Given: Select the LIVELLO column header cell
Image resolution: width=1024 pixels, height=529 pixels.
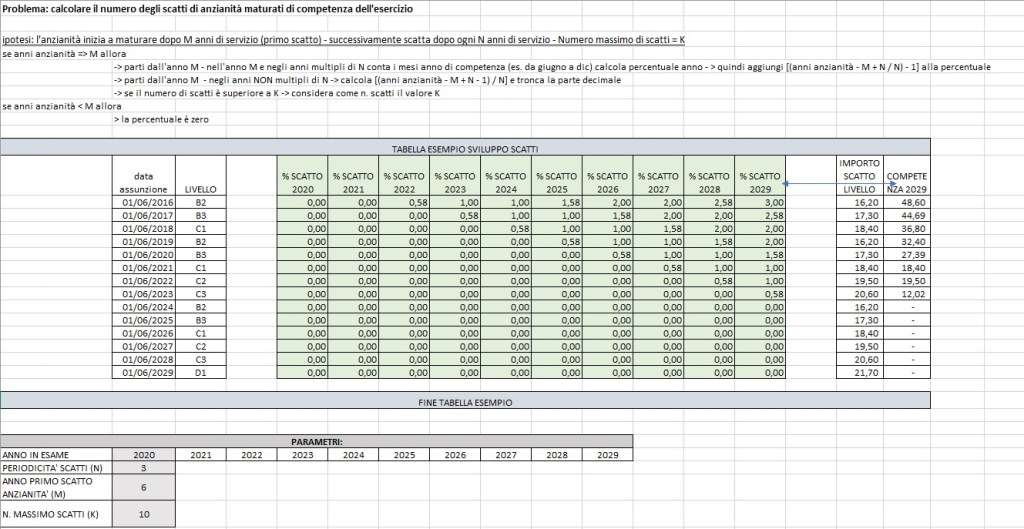Looking at the screenshot, I should (201, 188).
